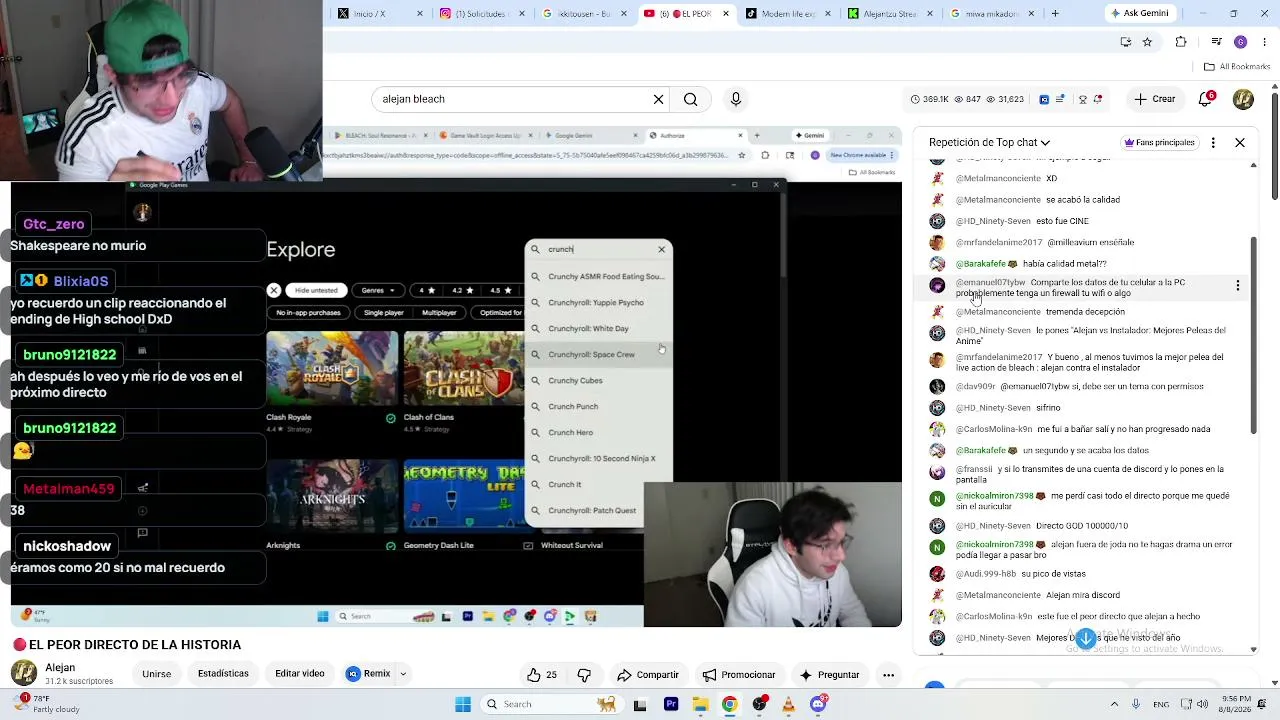
Task: Click the Editar video button
Action: 300,674
